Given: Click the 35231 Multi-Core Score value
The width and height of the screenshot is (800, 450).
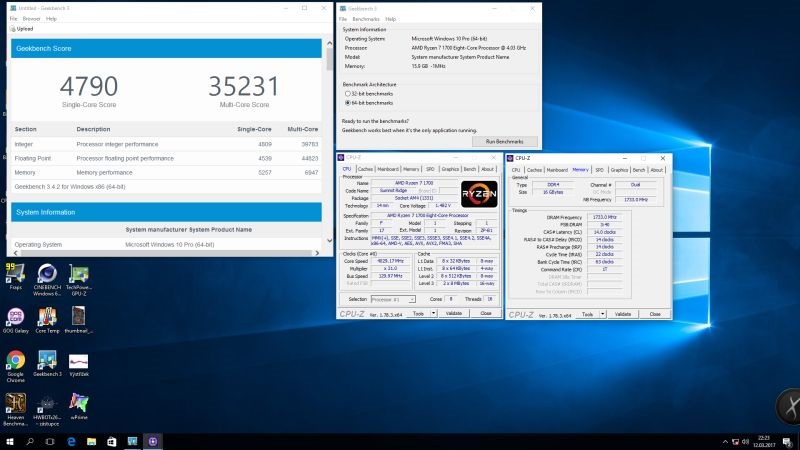Looking at the screenshot, I should (x=244, y=86).
